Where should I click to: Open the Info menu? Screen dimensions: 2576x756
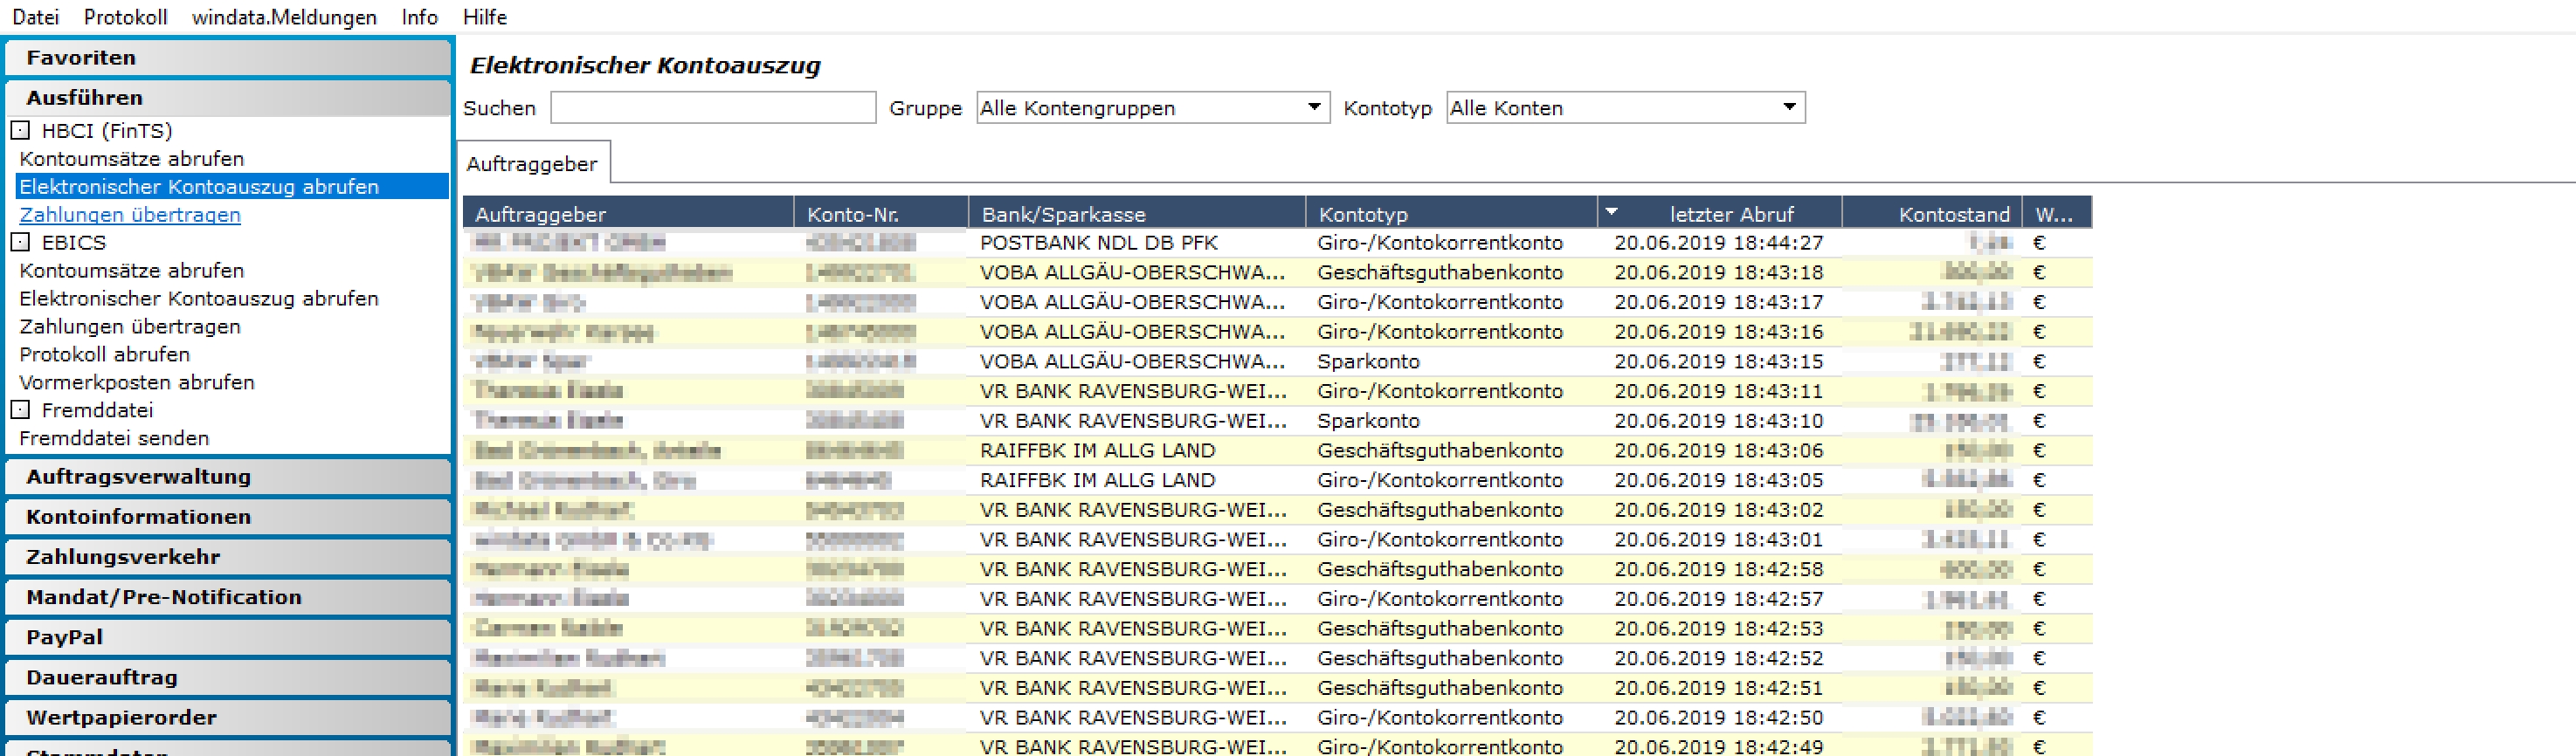420,17
